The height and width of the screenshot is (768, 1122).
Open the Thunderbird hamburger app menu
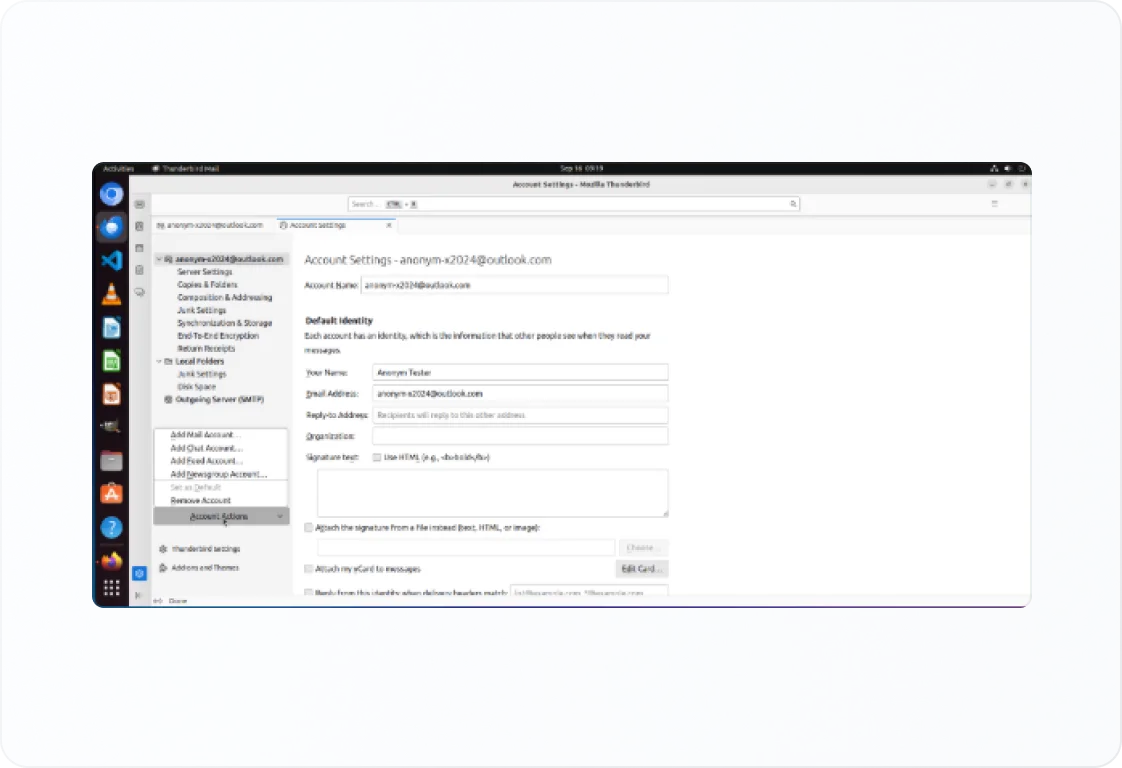pyautogui.click(x=995, y=204)
